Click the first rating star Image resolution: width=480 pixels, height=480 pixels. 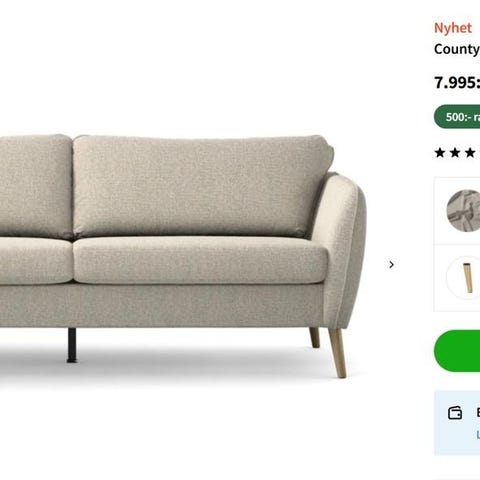[x=440, y=153]
